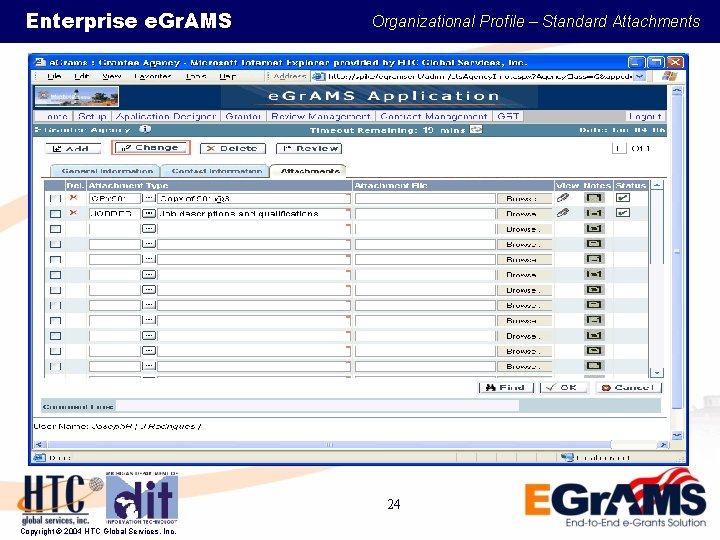Open the lookup button on the third attachment row
The width and height of the screenshot is (720, 540).
coord(149,228)
